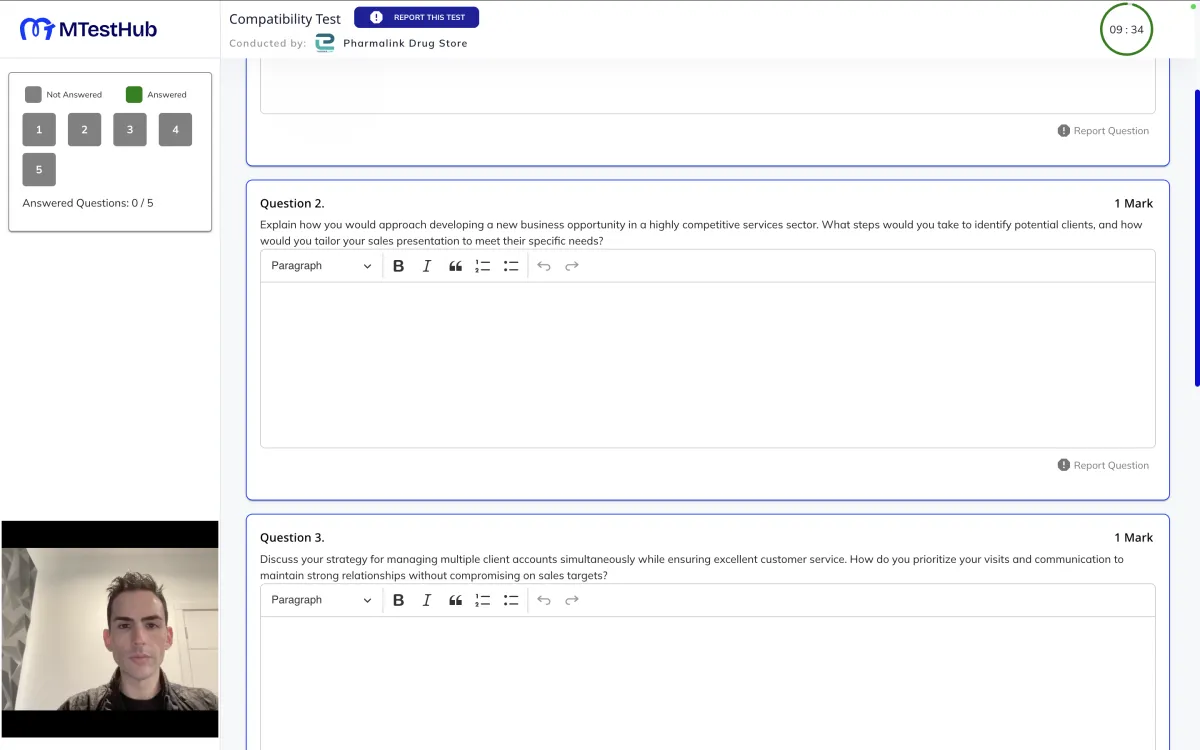Jump to question 4 in navigator
This screenshot has width=1200, height=750.
(x=175, y=129)
